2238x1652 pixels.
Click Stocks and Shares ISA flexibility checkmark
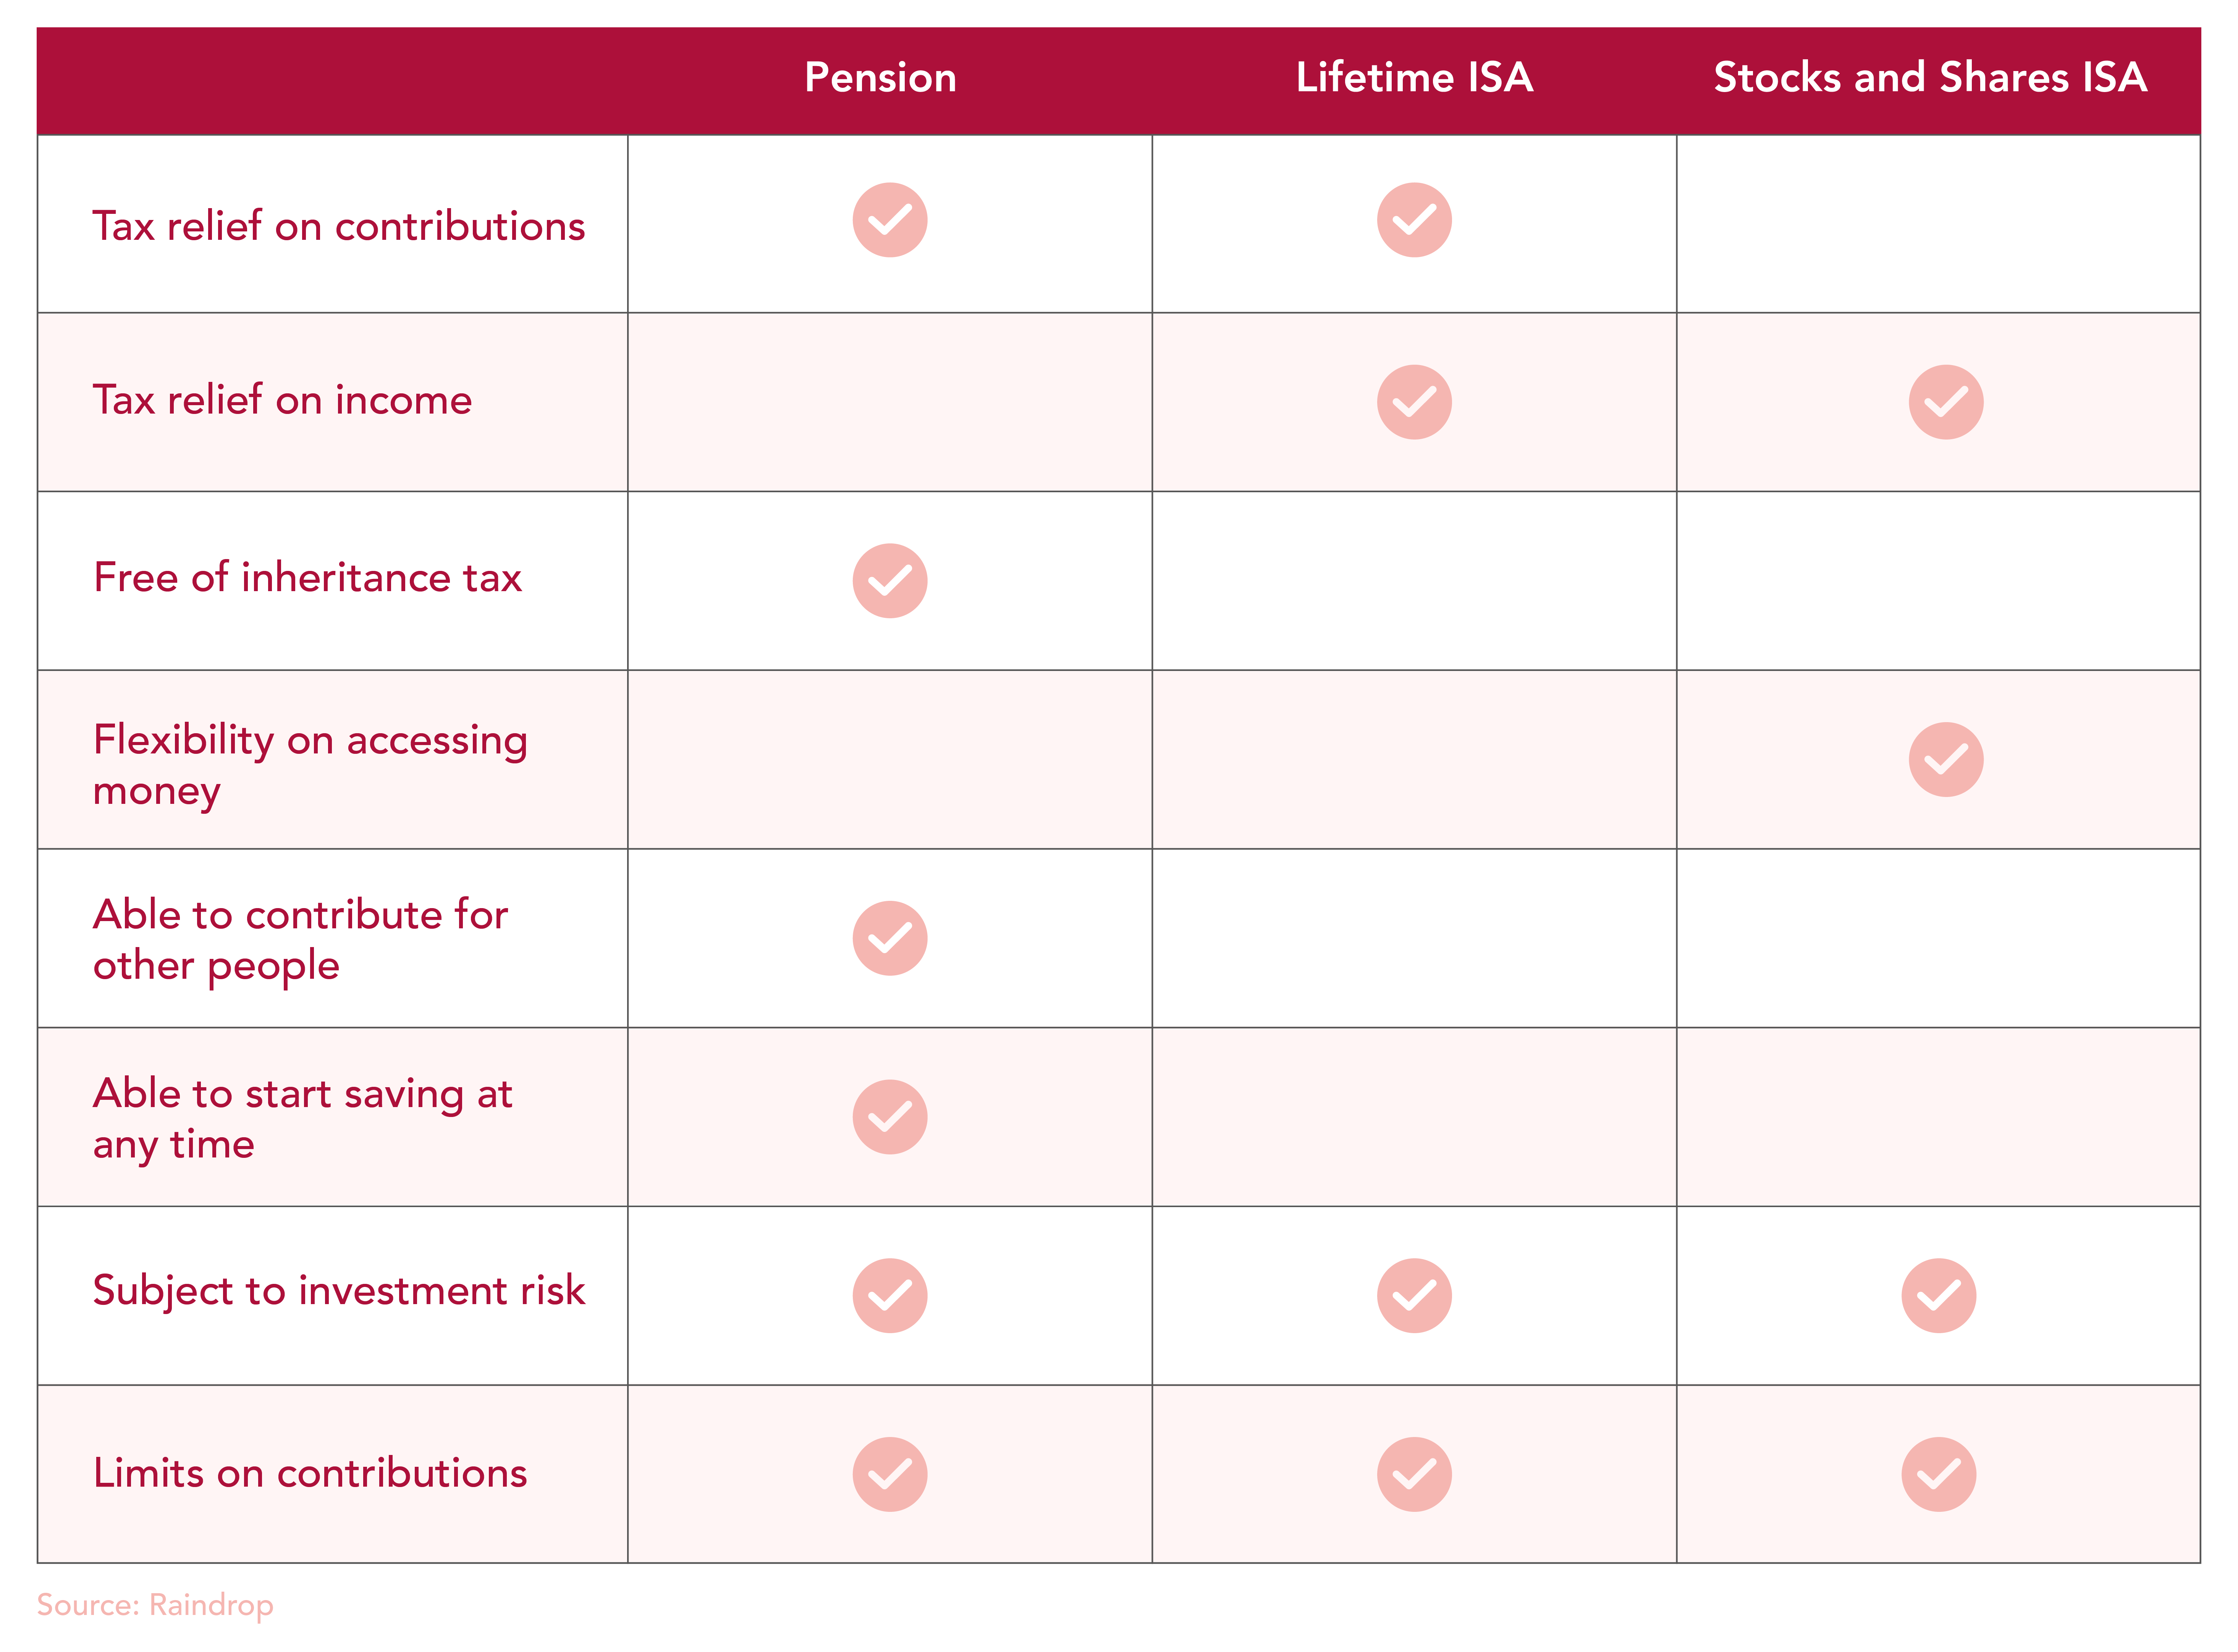pyautogui.click(x=1945, y=760)
